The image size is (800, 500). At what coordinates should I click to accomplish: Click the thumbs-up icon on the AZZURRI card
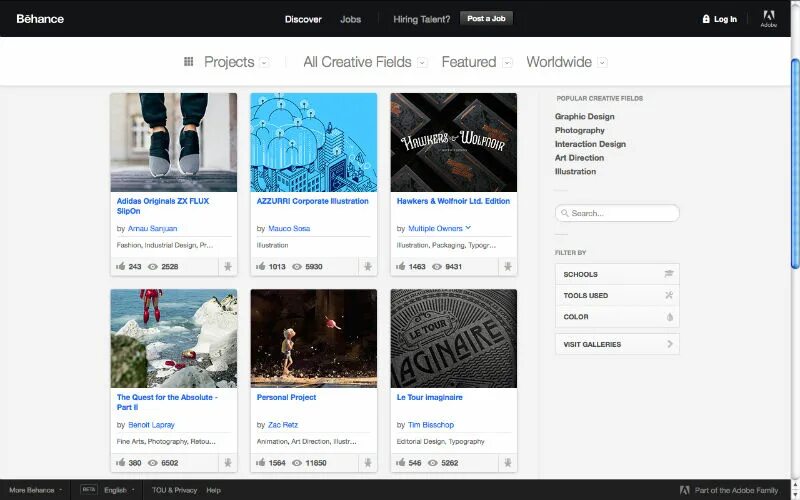[260, 266]
